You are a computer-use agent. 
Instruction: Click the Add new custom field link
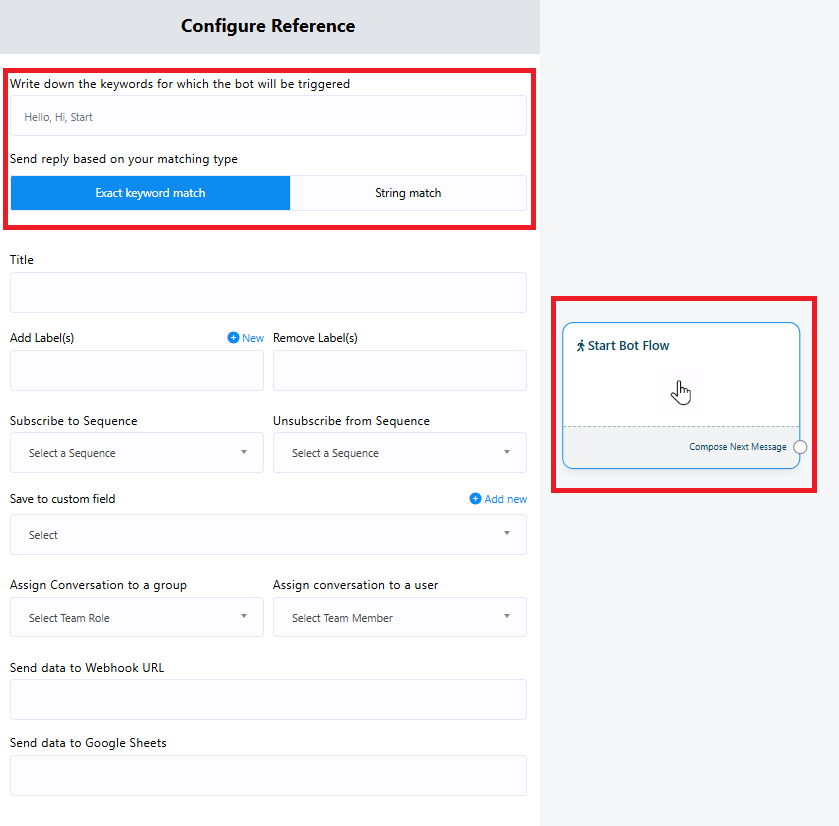[x=505, y=499]
